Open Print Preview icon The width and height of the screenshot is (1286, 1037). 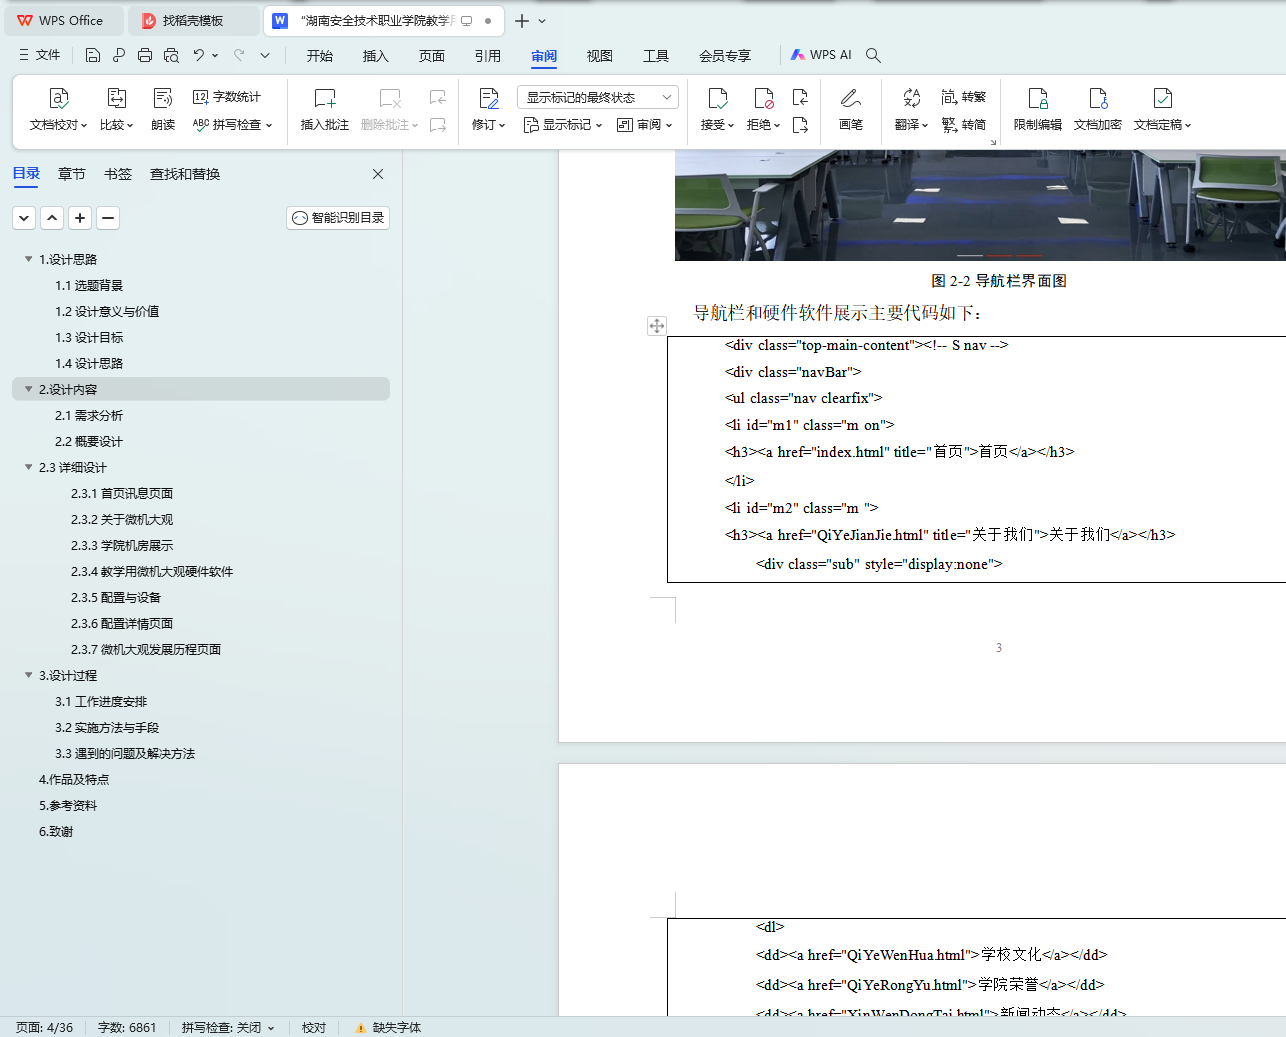pos(171,55)
